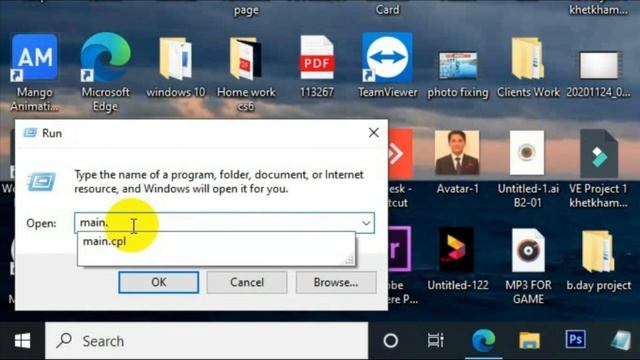This screenshot has width=640, height=360.
Task: Open the red desk shortcut icon
Action: point(400,154)
